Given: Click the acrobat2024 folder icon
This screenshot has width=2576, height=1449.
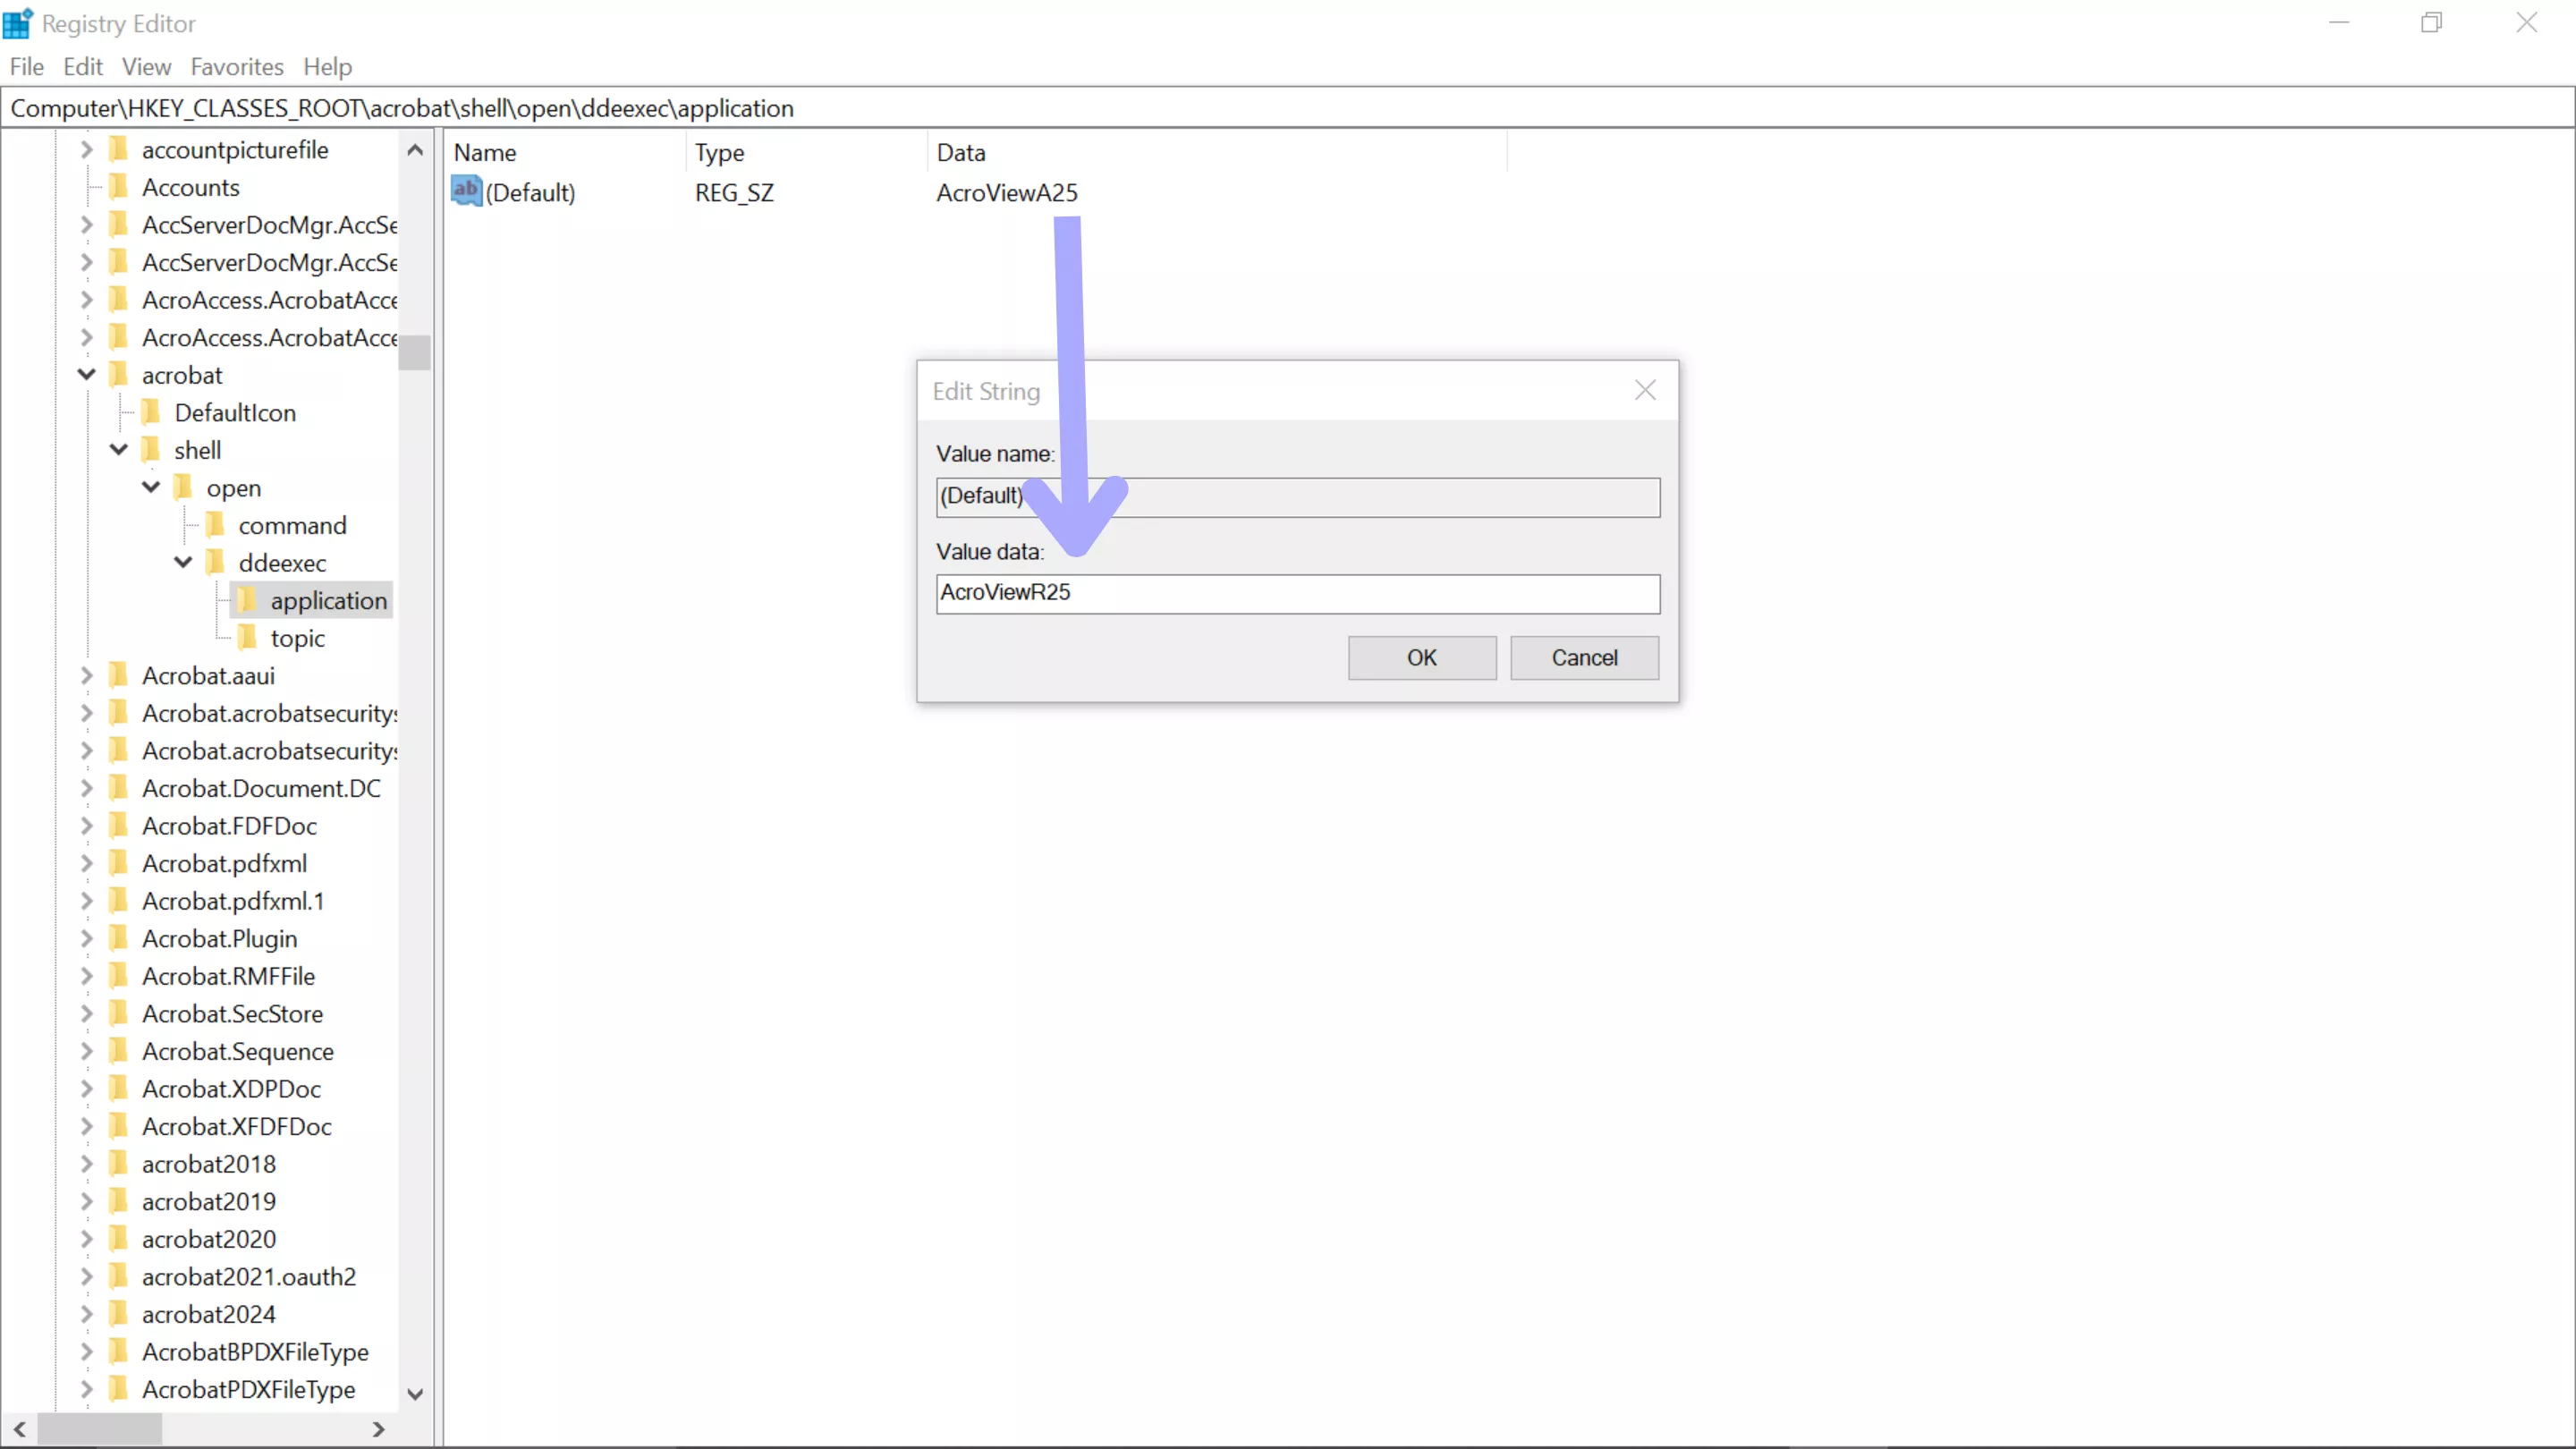Looking at the screenshot, I should click(118, 1314).
